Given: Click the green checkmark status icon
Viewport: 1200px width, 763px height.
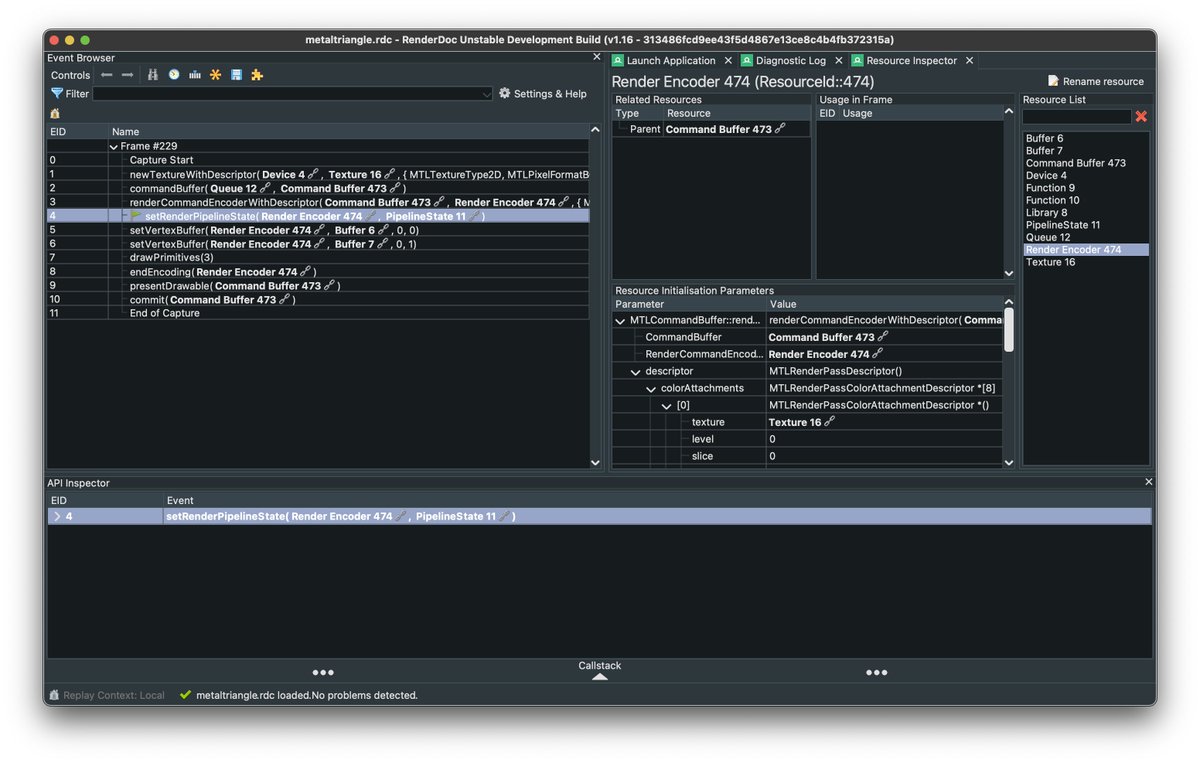Looking at the screenshot, I should 185,695.
